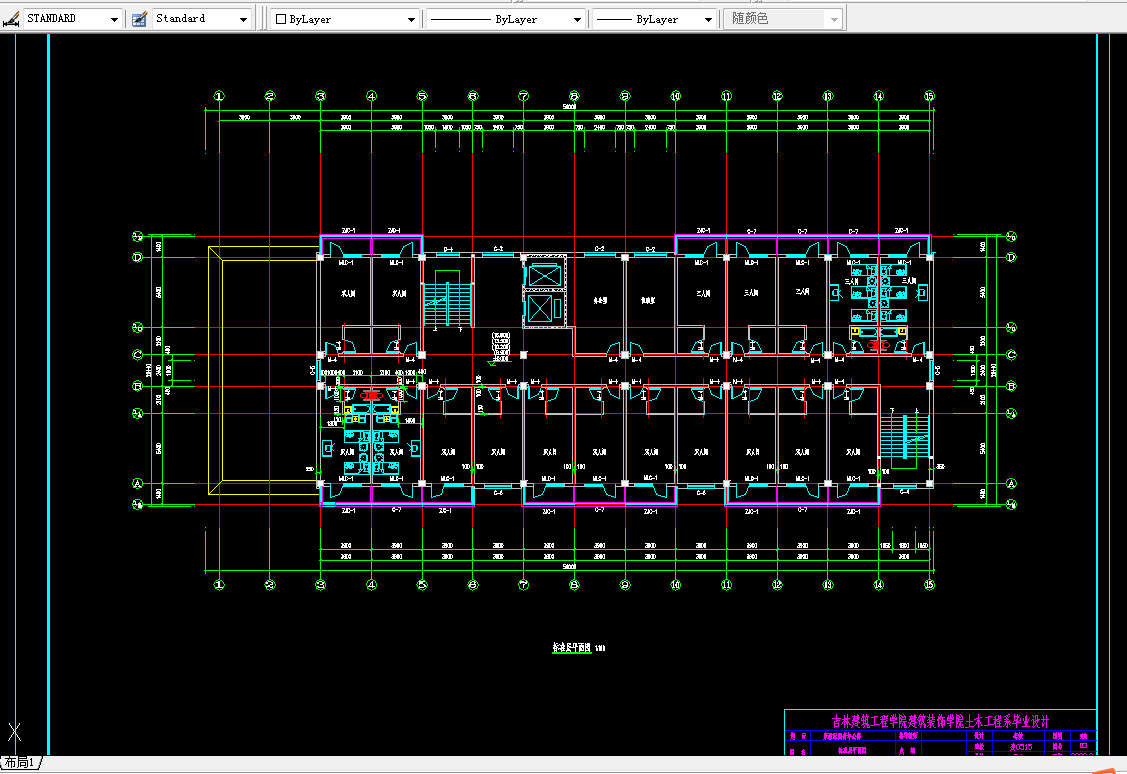Image resolution: width=1127 pixels, height=774 pixels.
Task: Click the paper-space UCS X icon
Action: [14, 732]
